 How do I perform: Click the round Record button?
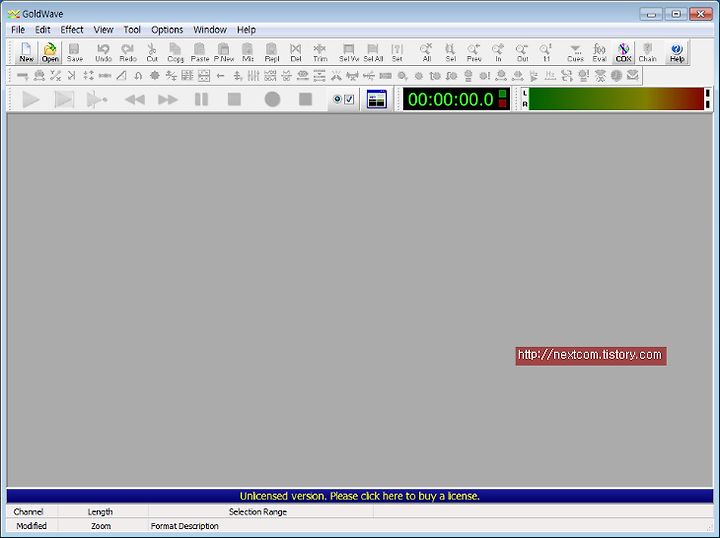click(x=272, y=99)
